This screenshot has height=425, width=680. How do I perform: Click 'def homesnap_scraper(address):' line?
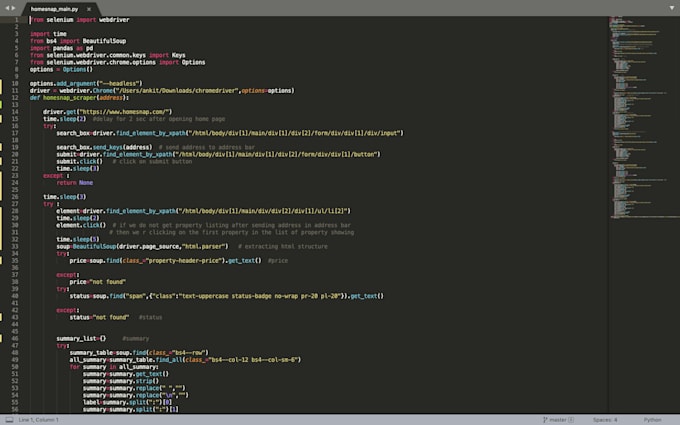click(79, 98)
